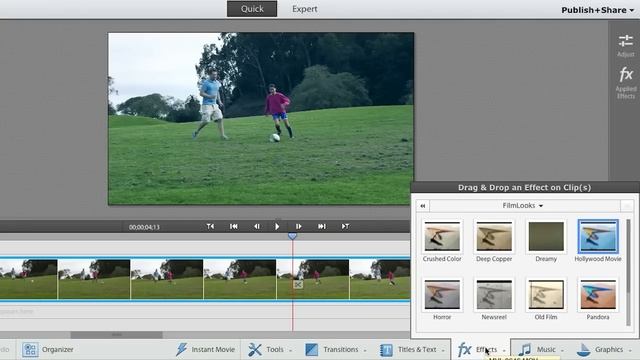Open the Applied Effects fx panel

(626, 75)
